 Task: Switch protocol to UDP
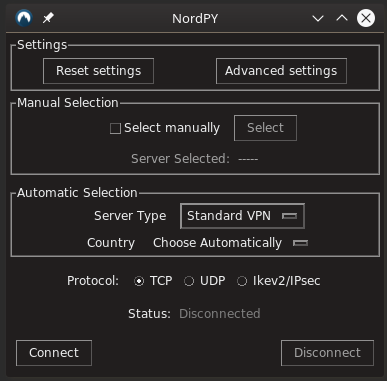pyautogui.click(x=189, y=281)
